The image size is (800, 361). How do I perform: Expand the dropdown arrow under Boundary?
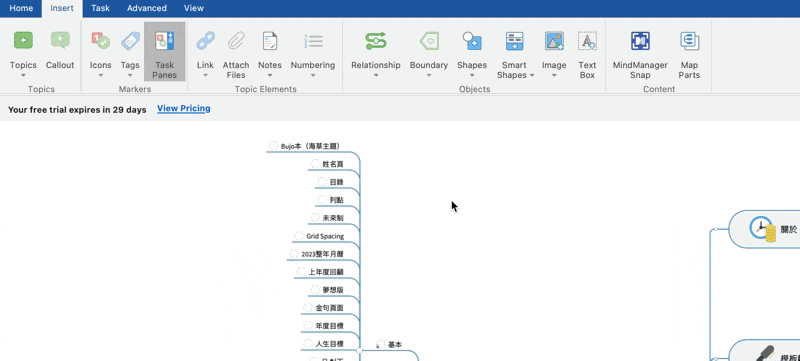pyautogui.click(x=429, y=75)
